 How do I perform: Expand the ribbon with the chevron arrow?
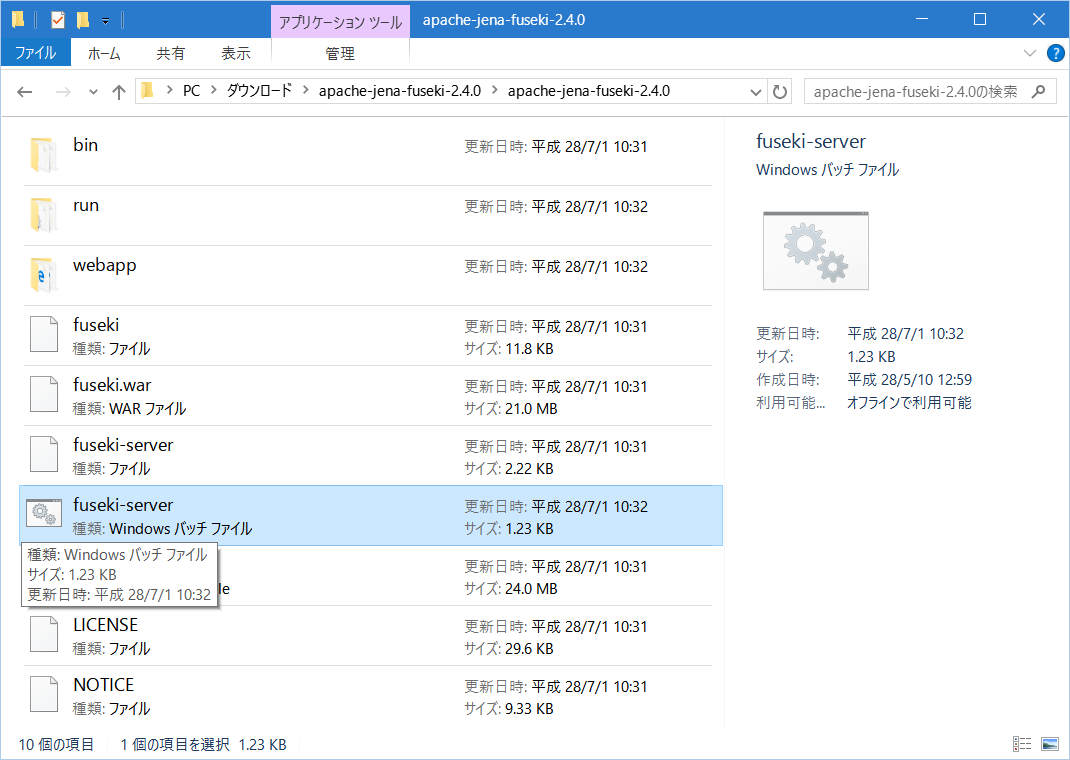point(1030,53)
